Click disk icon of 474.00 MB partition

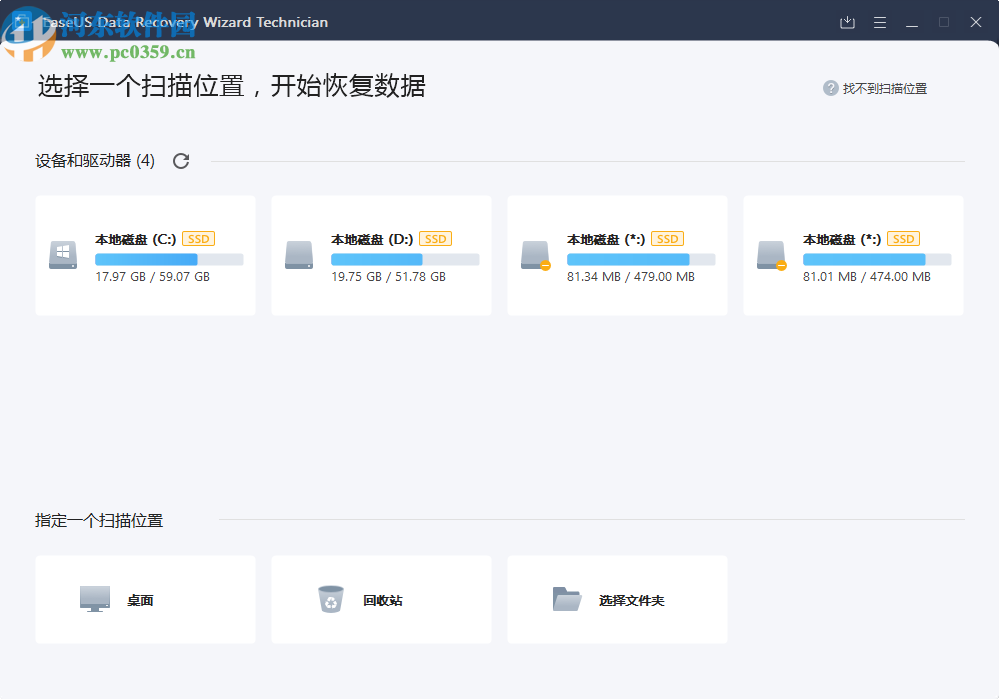772,255
